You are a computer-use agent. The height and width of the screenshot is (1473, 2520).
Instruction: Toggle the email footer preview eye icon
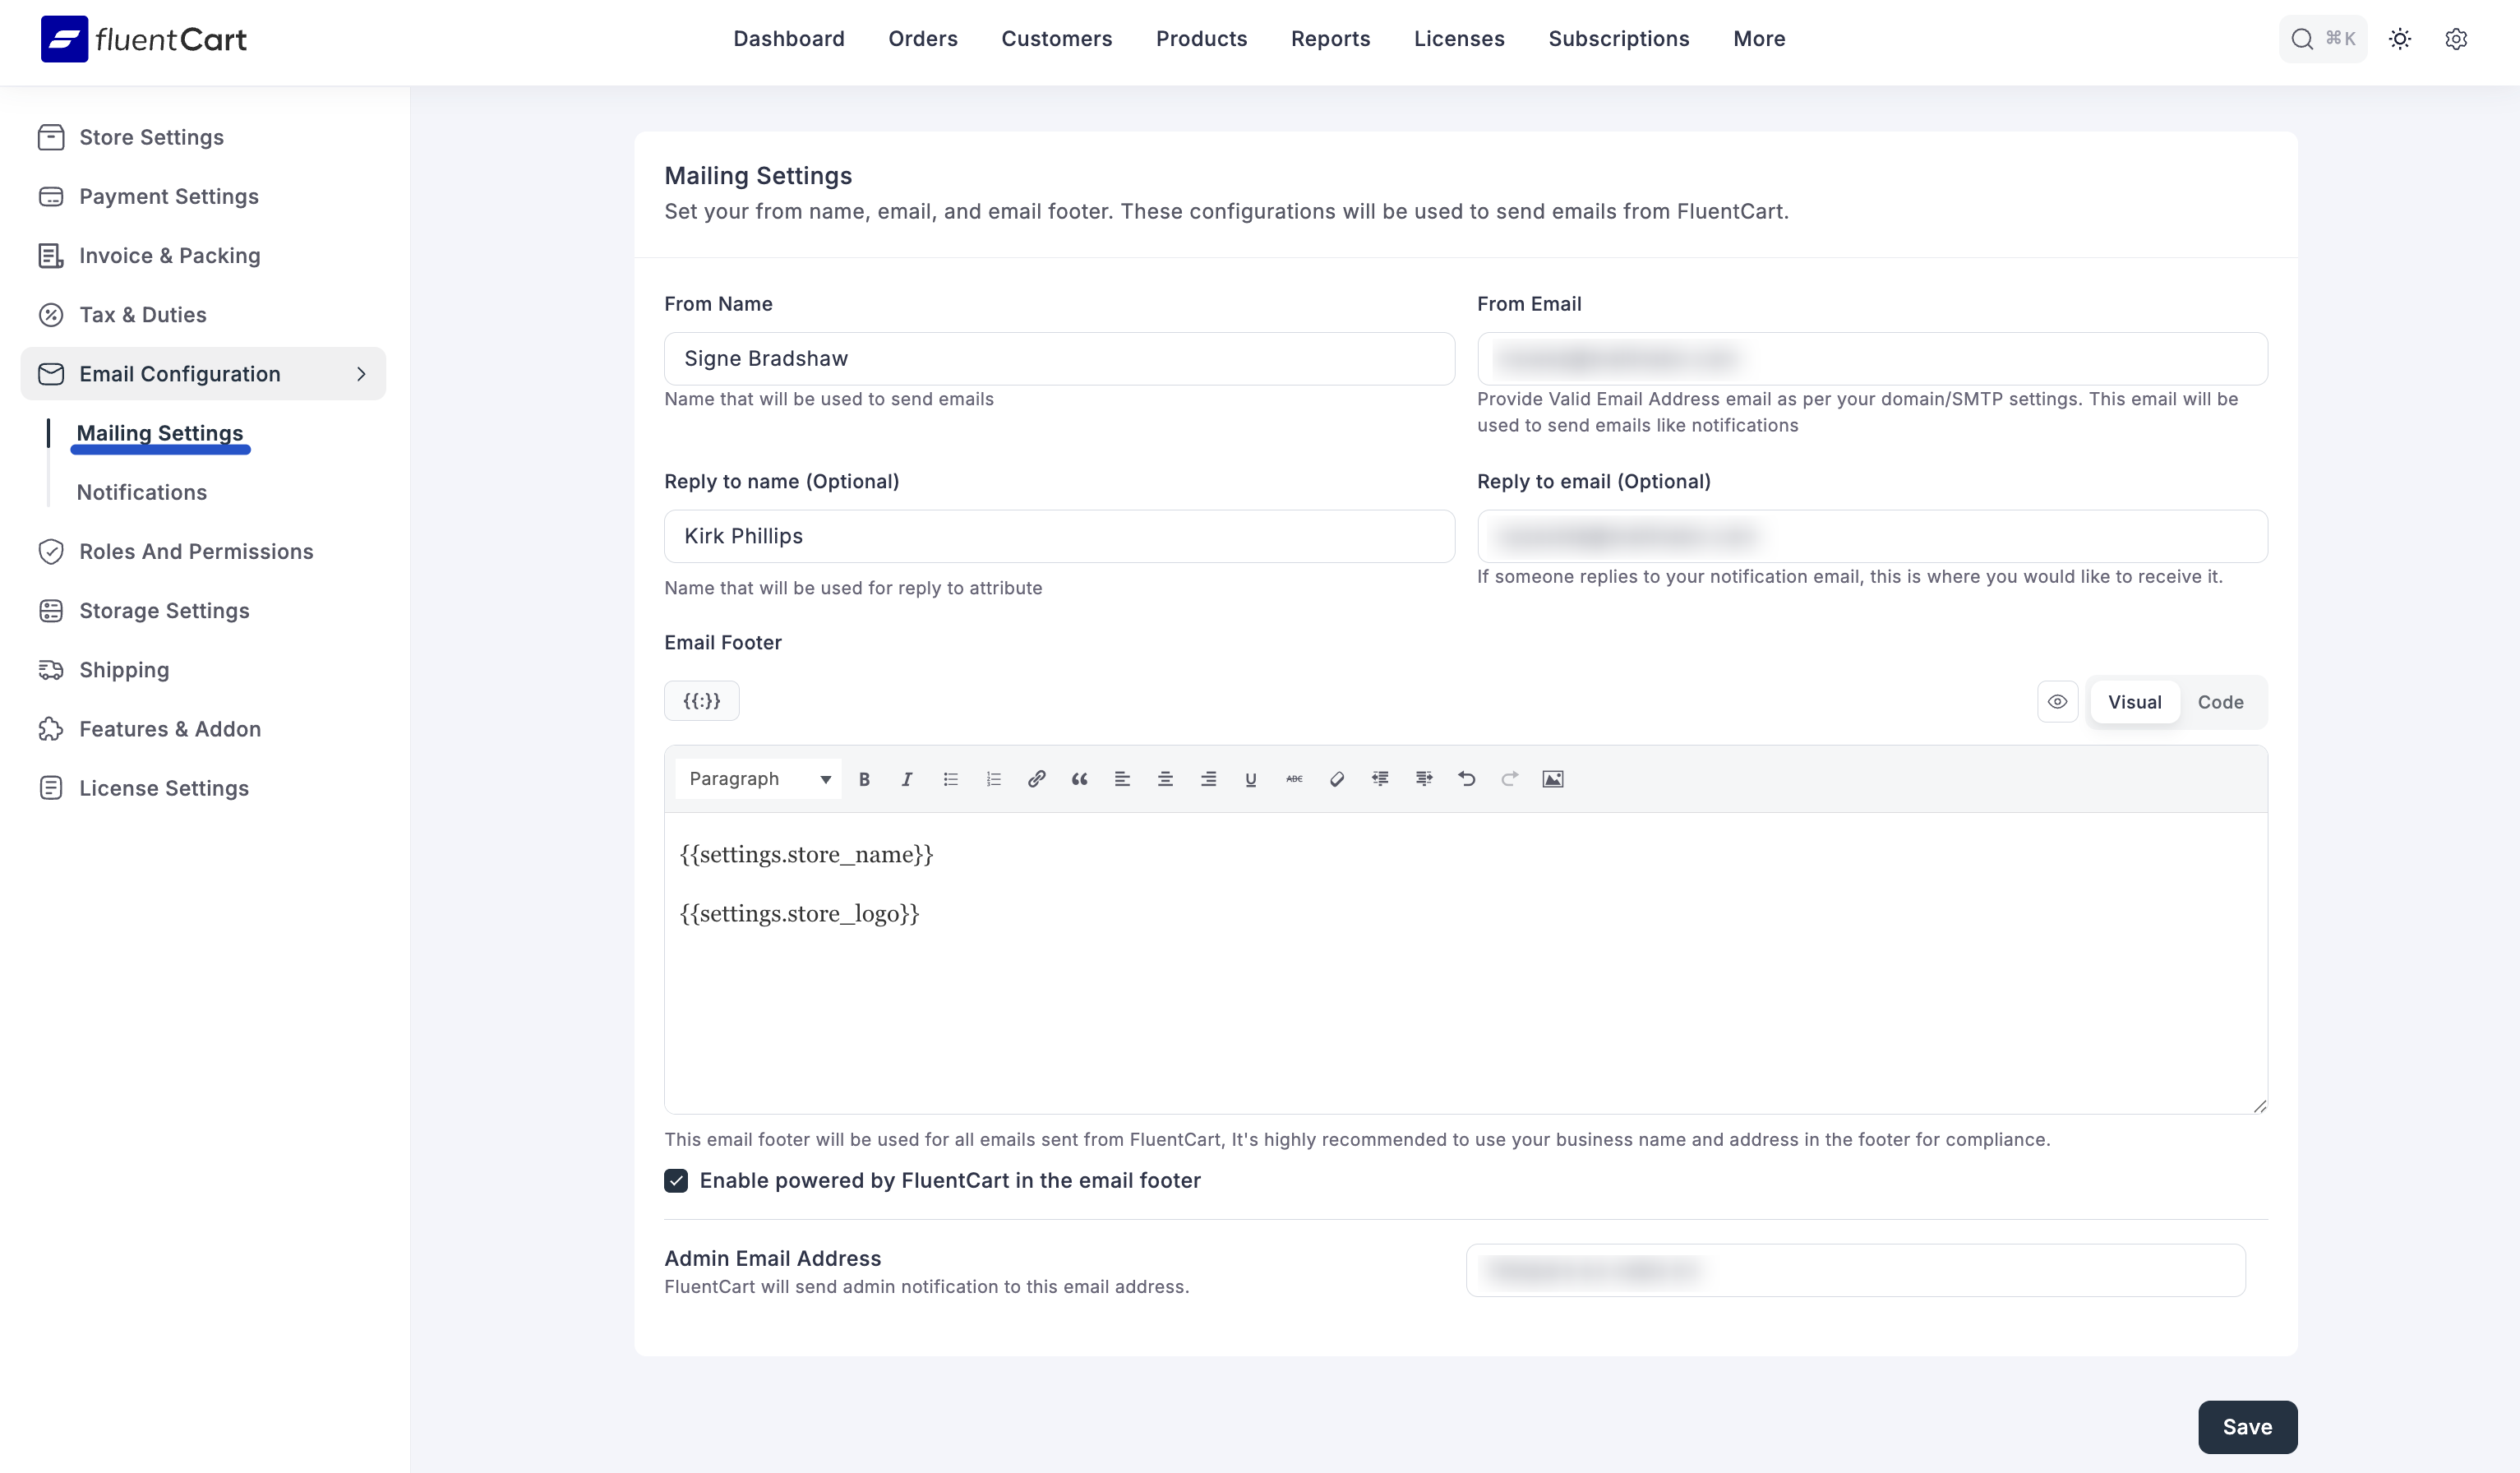(x=2058, y=702)
